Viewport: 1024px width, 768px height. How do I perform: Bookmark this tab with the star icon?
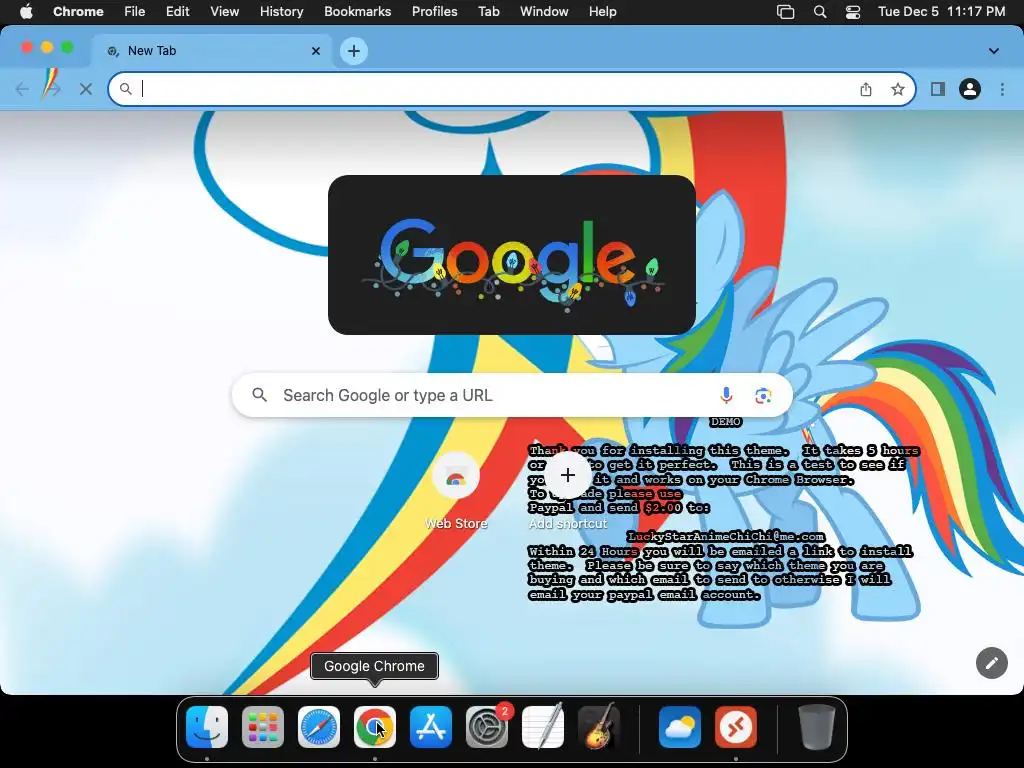pos(898,89)
